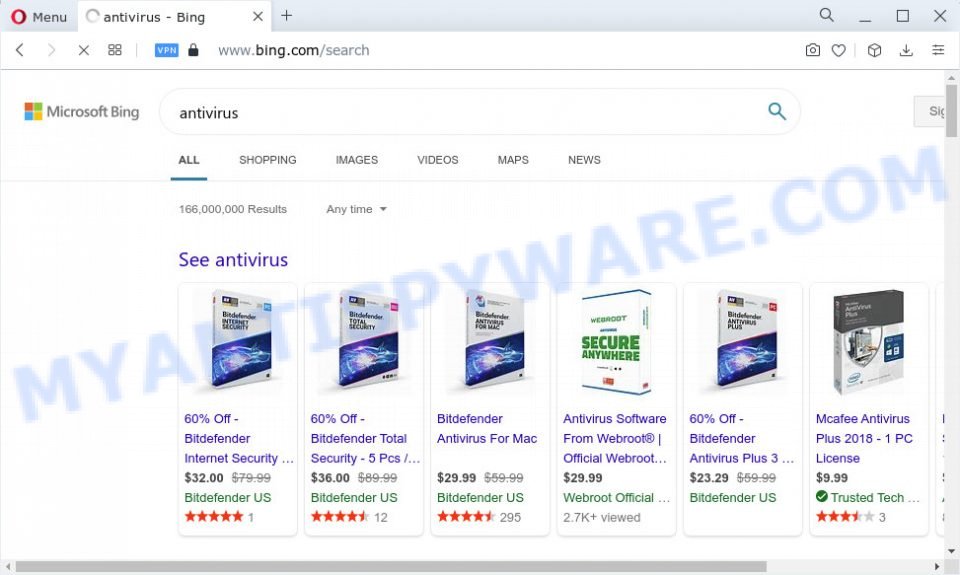960x575 pixels.
Task: Open Easy Setup sliders icon
Action: (x=938, y=50)
